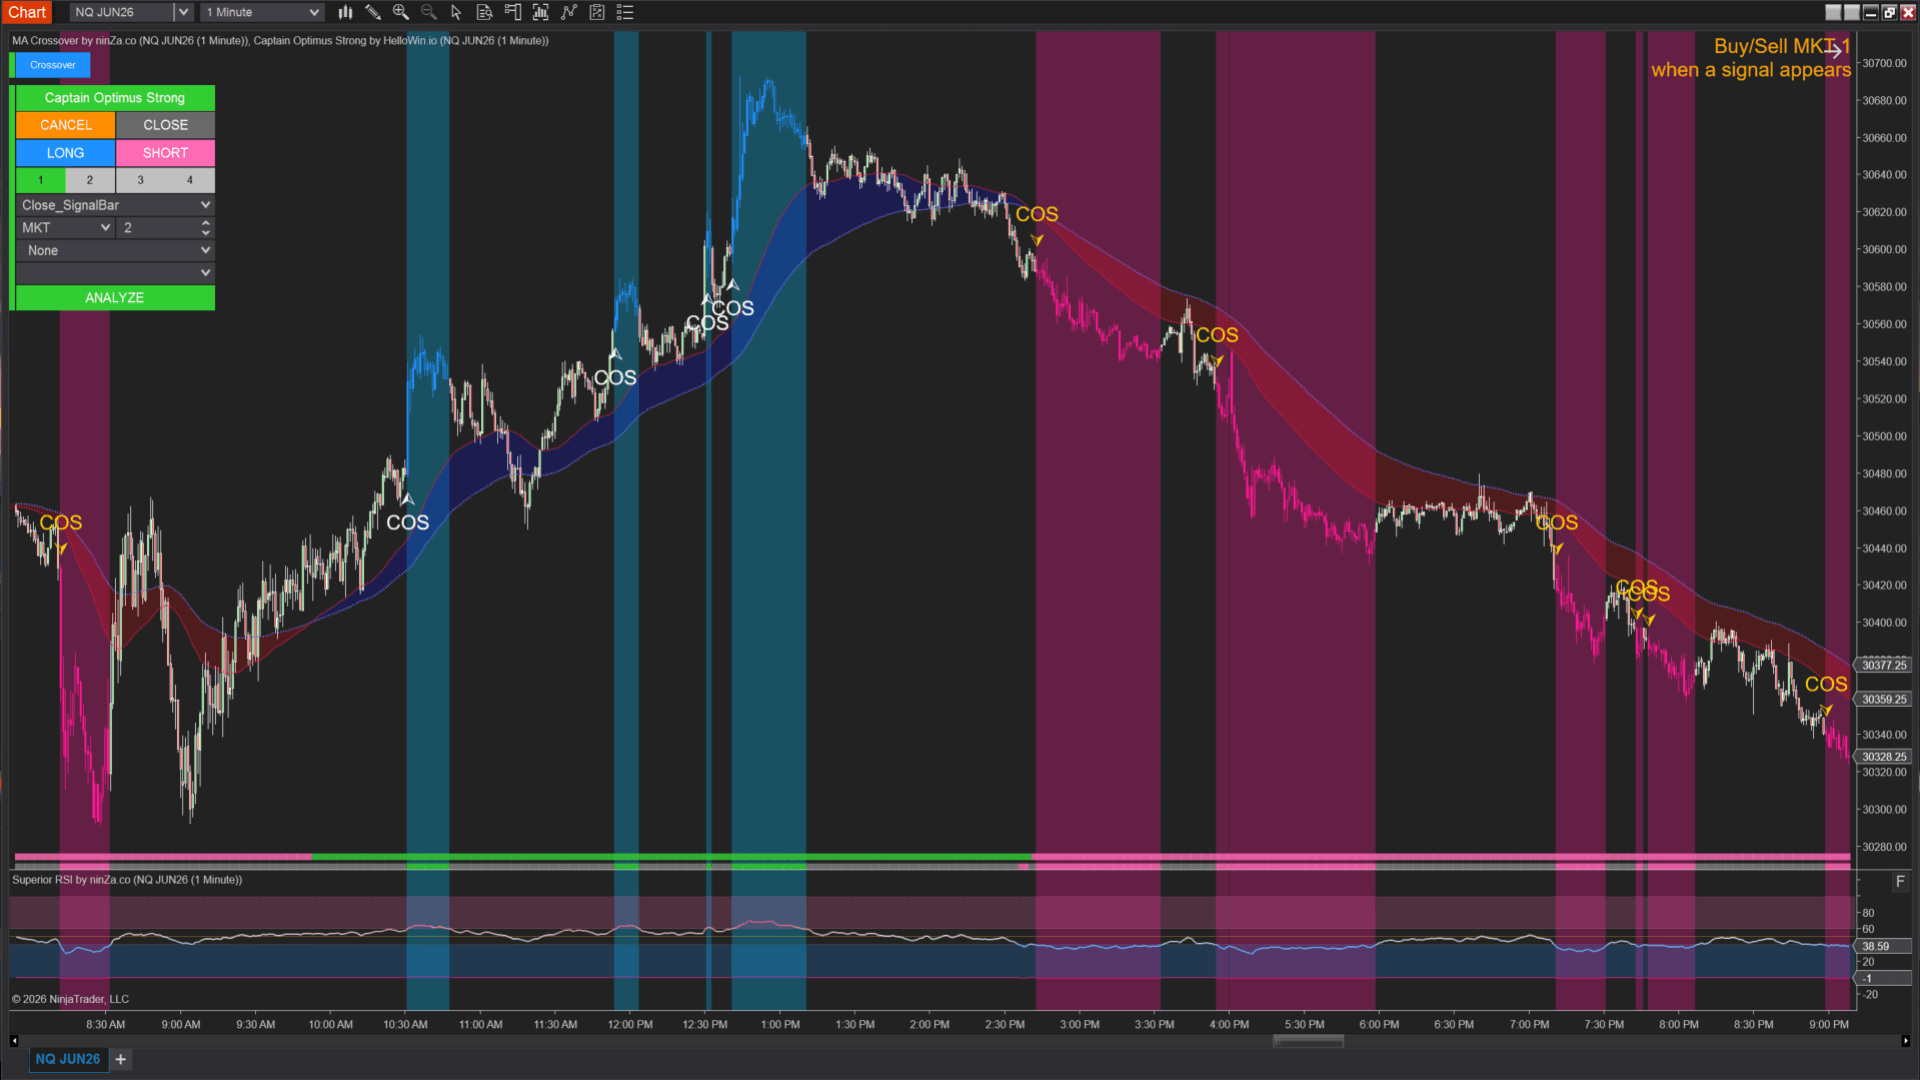This screenshot has height=1080, width=1920.
Task: Increment the quantity stepper value 2
Action: [206, 224]
